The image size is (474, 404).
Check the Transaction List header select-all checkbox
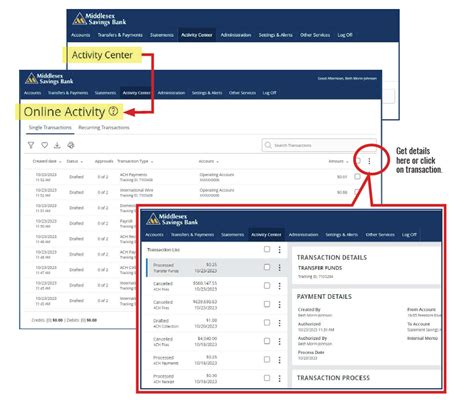click(267, 249)
